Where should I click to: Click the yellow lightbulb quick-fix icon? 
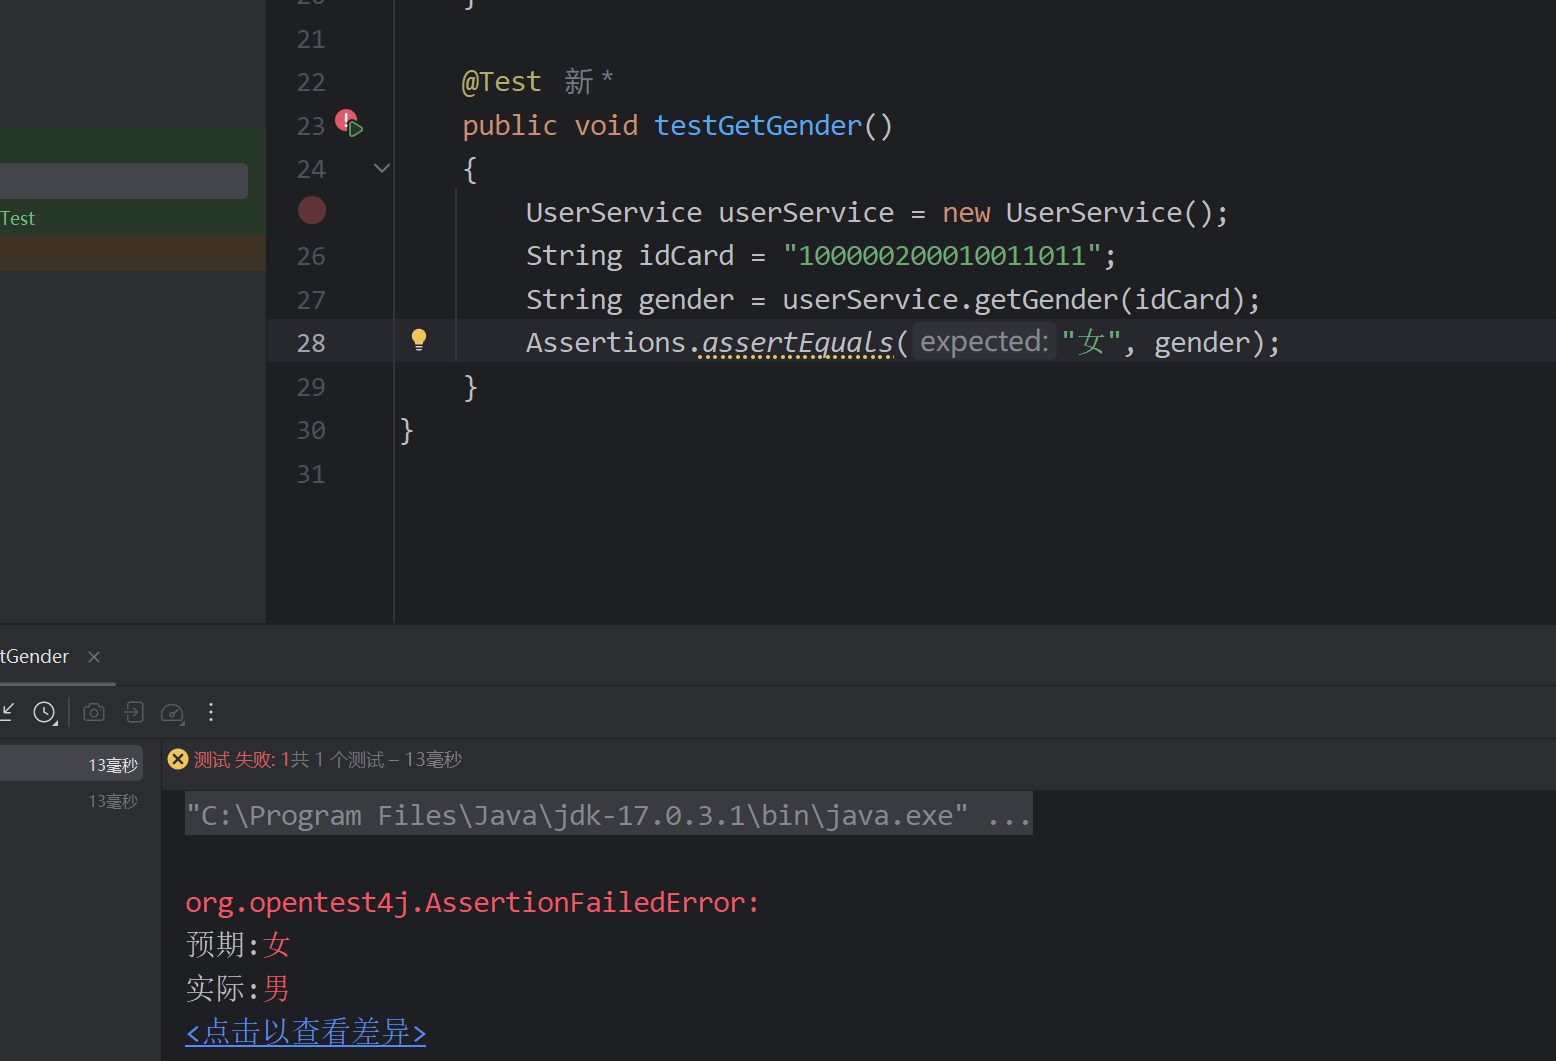click(419, 340)
